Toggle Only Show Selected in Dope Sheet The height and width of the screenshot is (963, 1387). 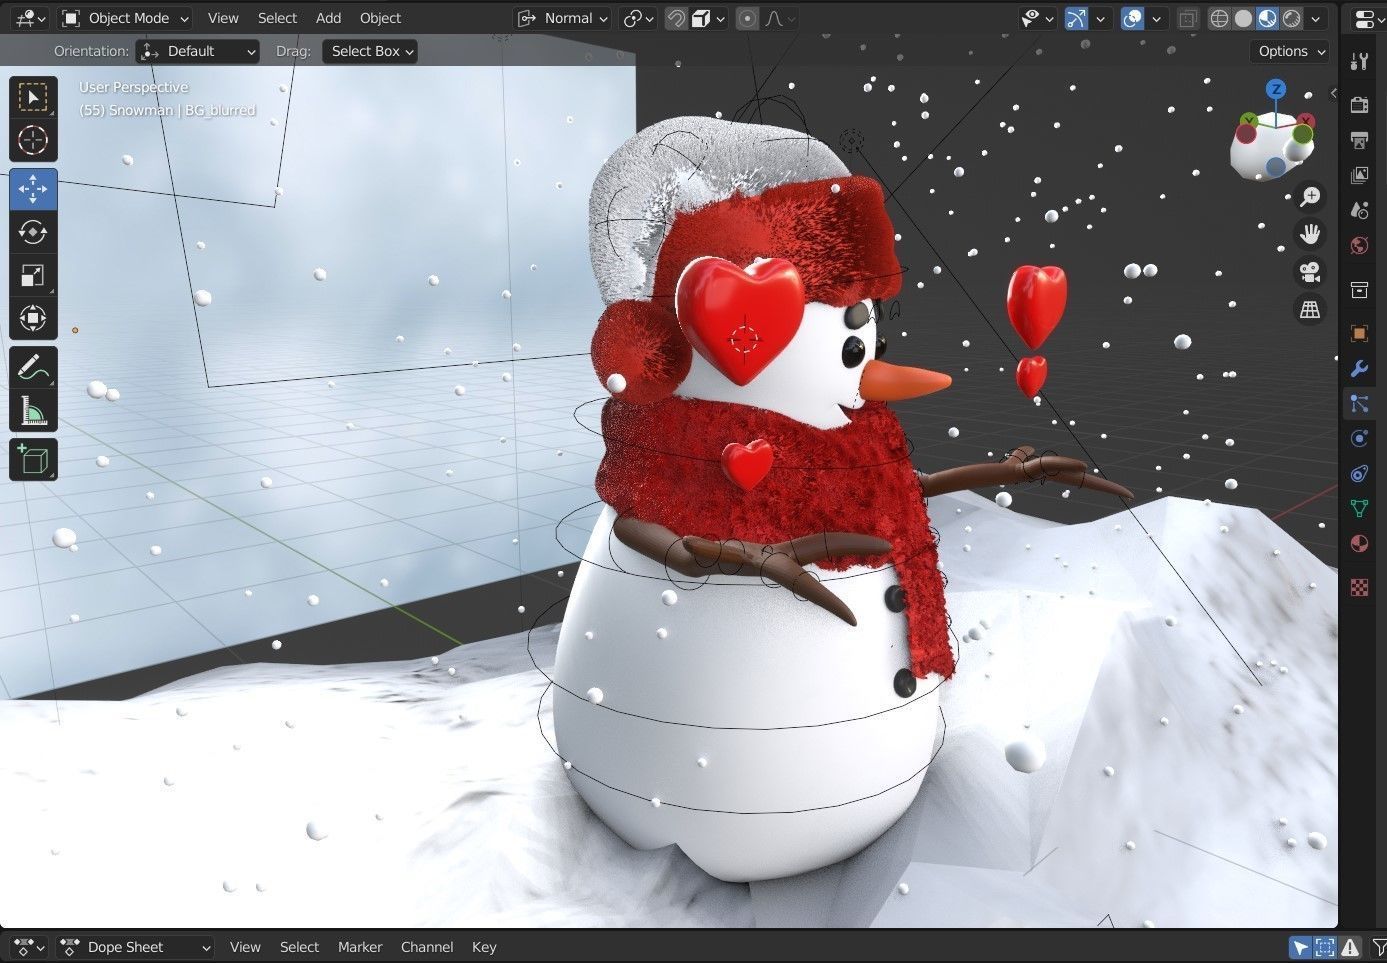coord(1300,947)
